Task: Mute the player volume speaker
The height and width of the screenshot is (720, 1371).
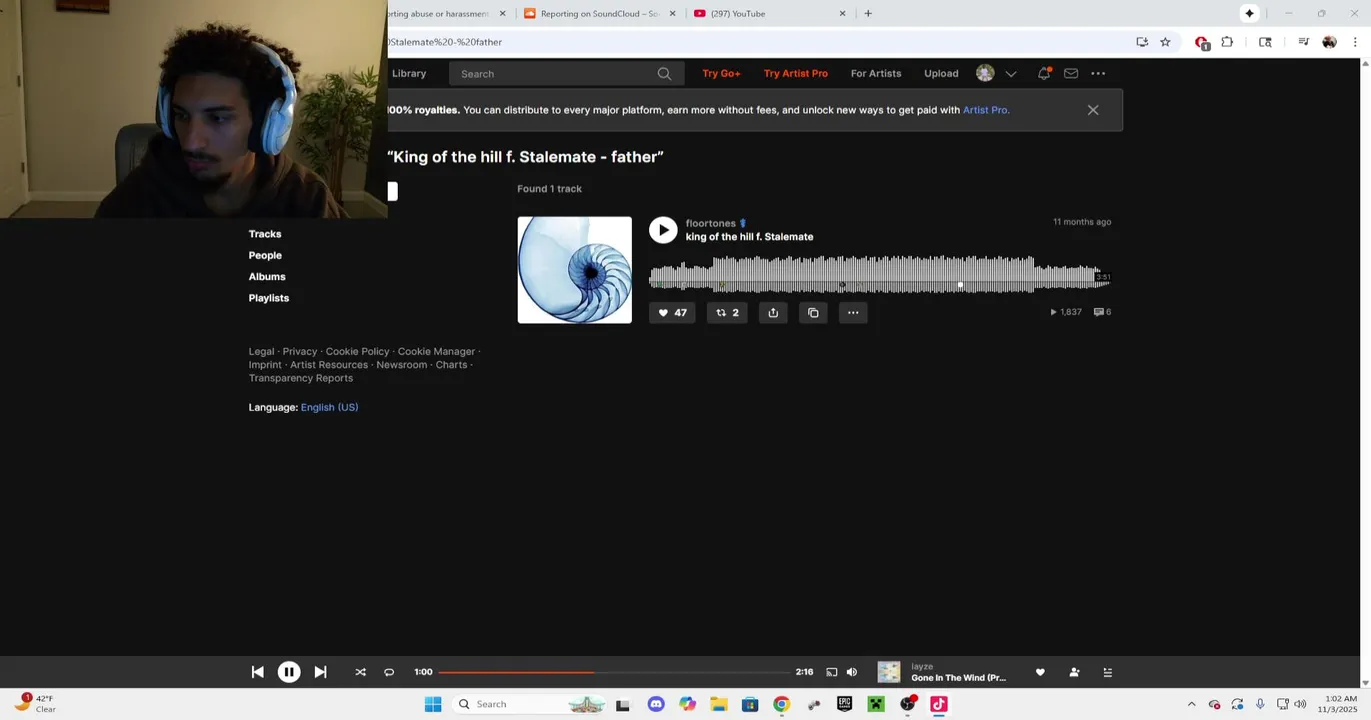Action: click(852, 672)
